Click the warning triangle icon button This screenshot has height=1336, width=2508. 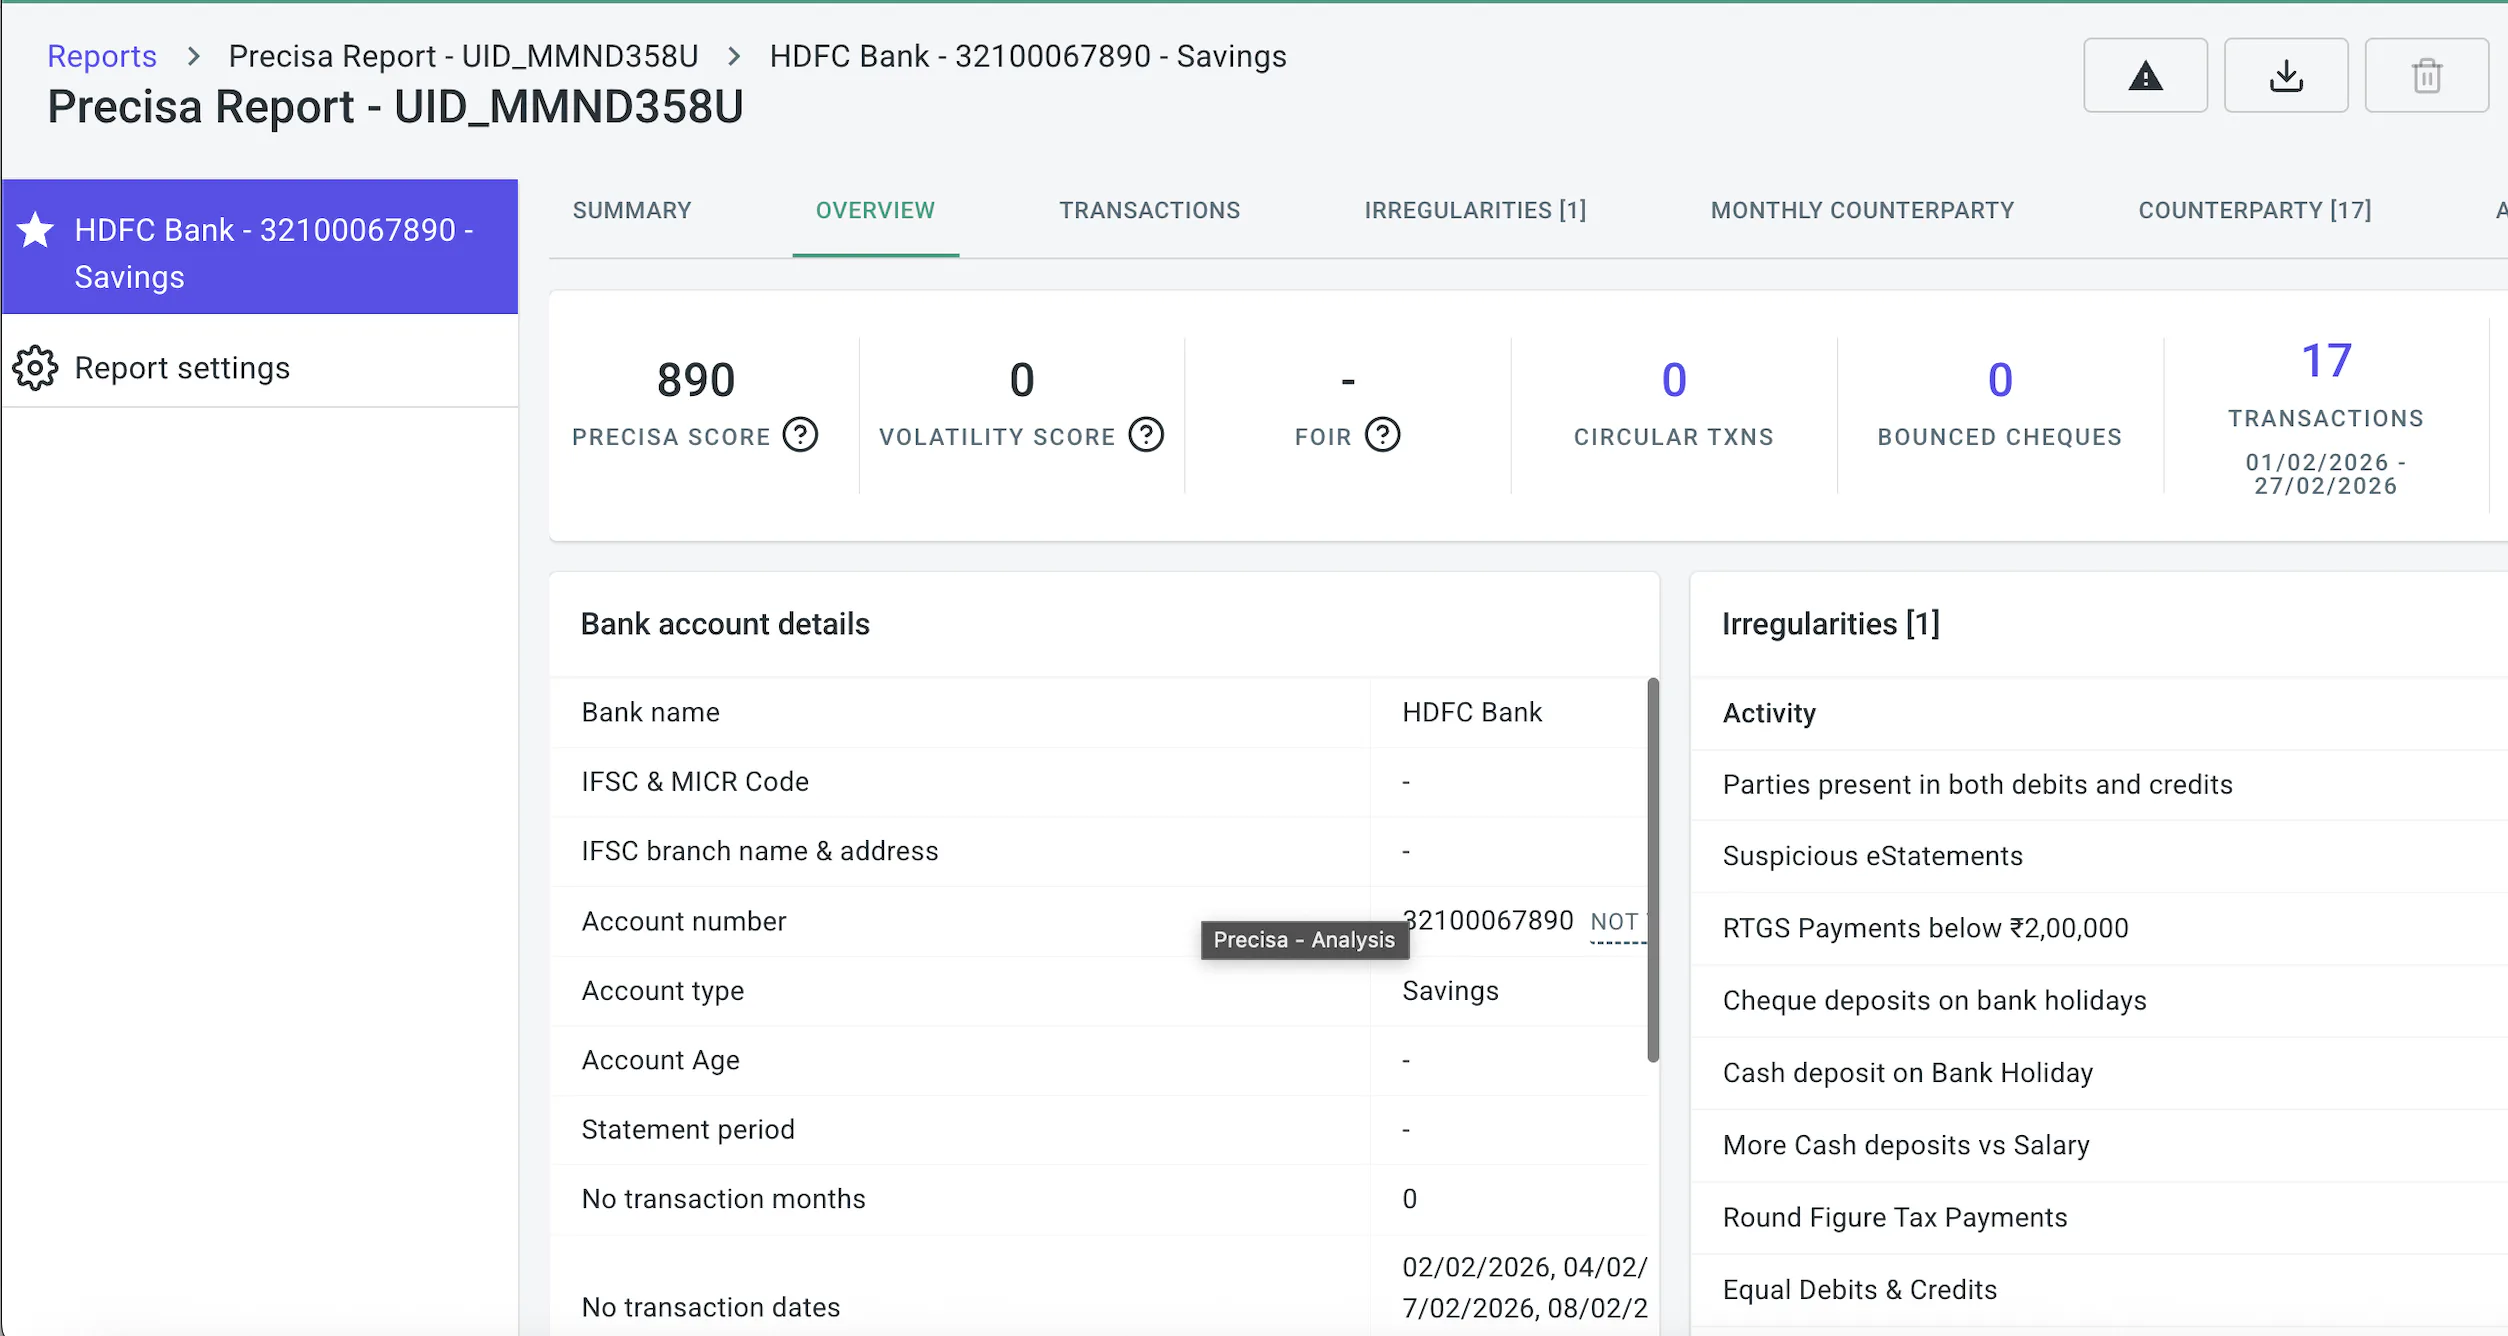click(x=2145, y=76)
